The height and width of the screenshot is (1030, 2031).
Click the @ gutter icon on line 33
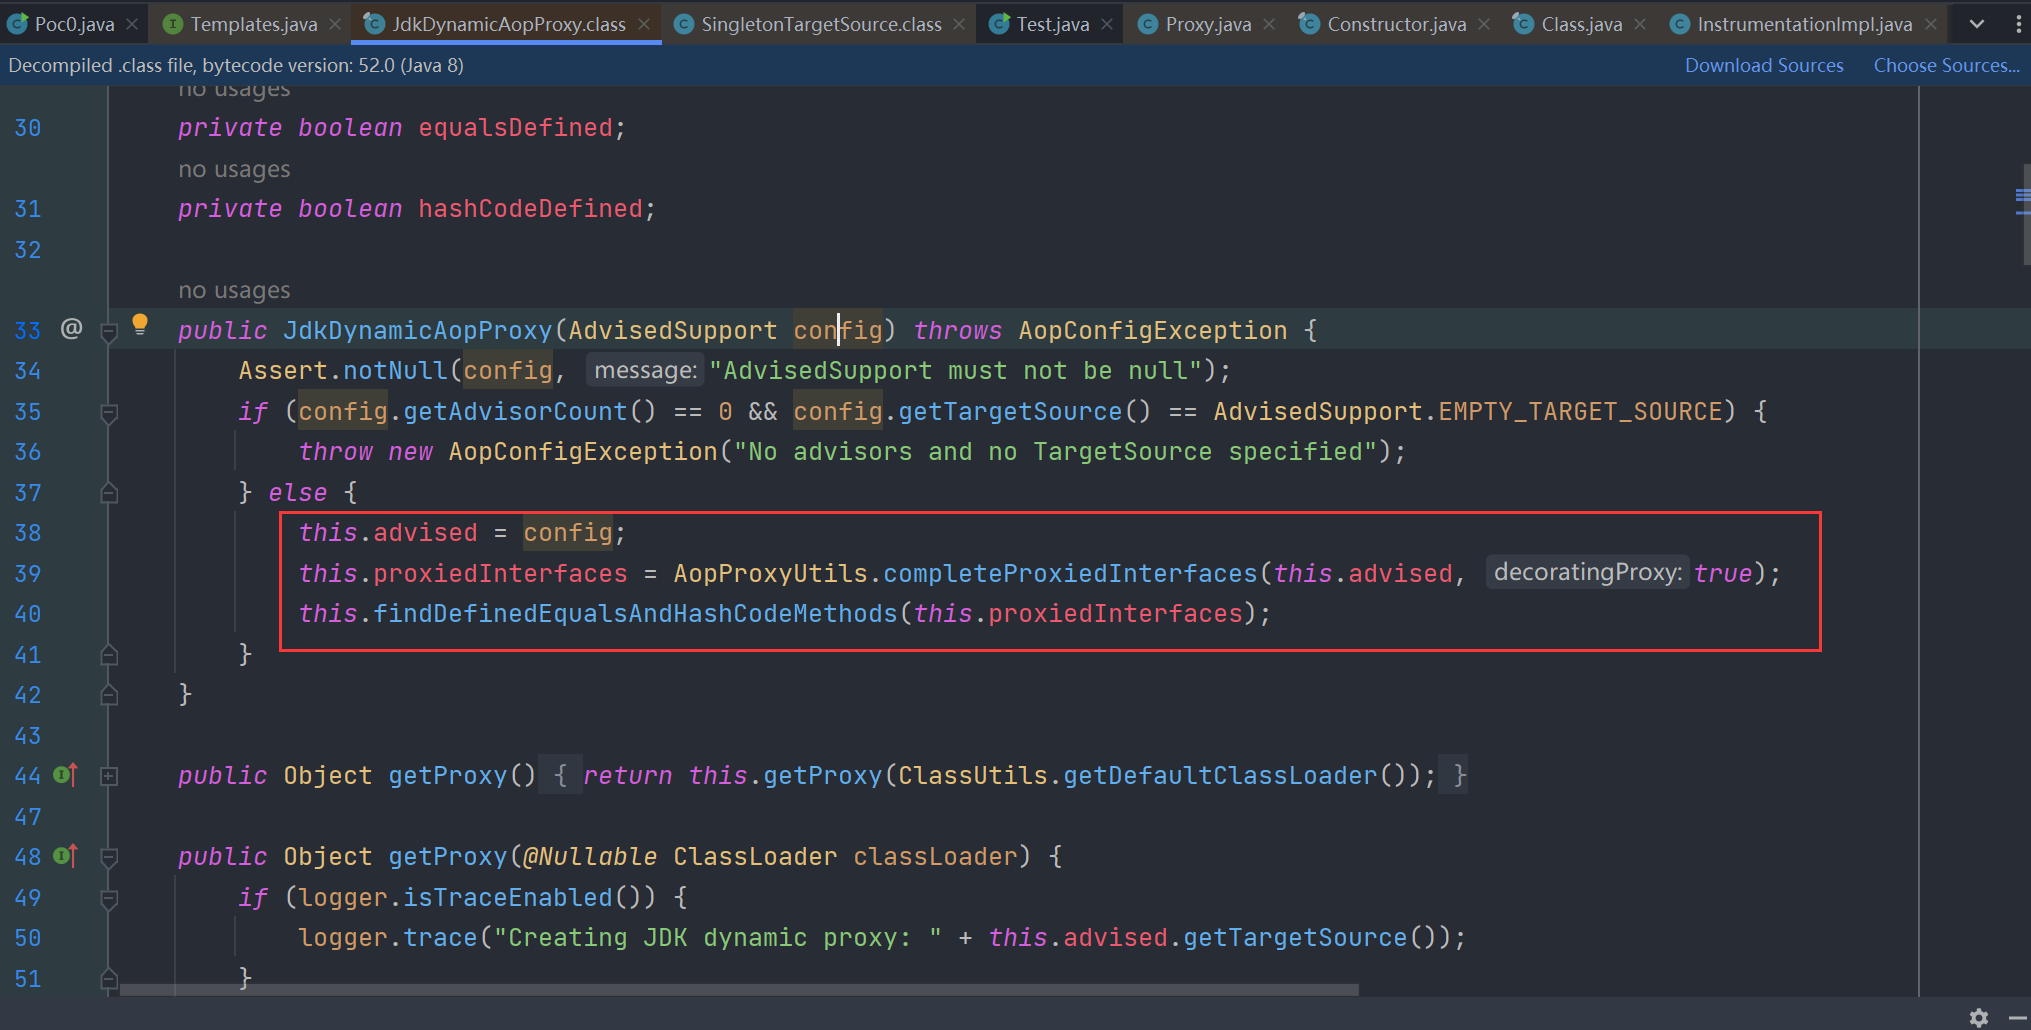(71, 329)
